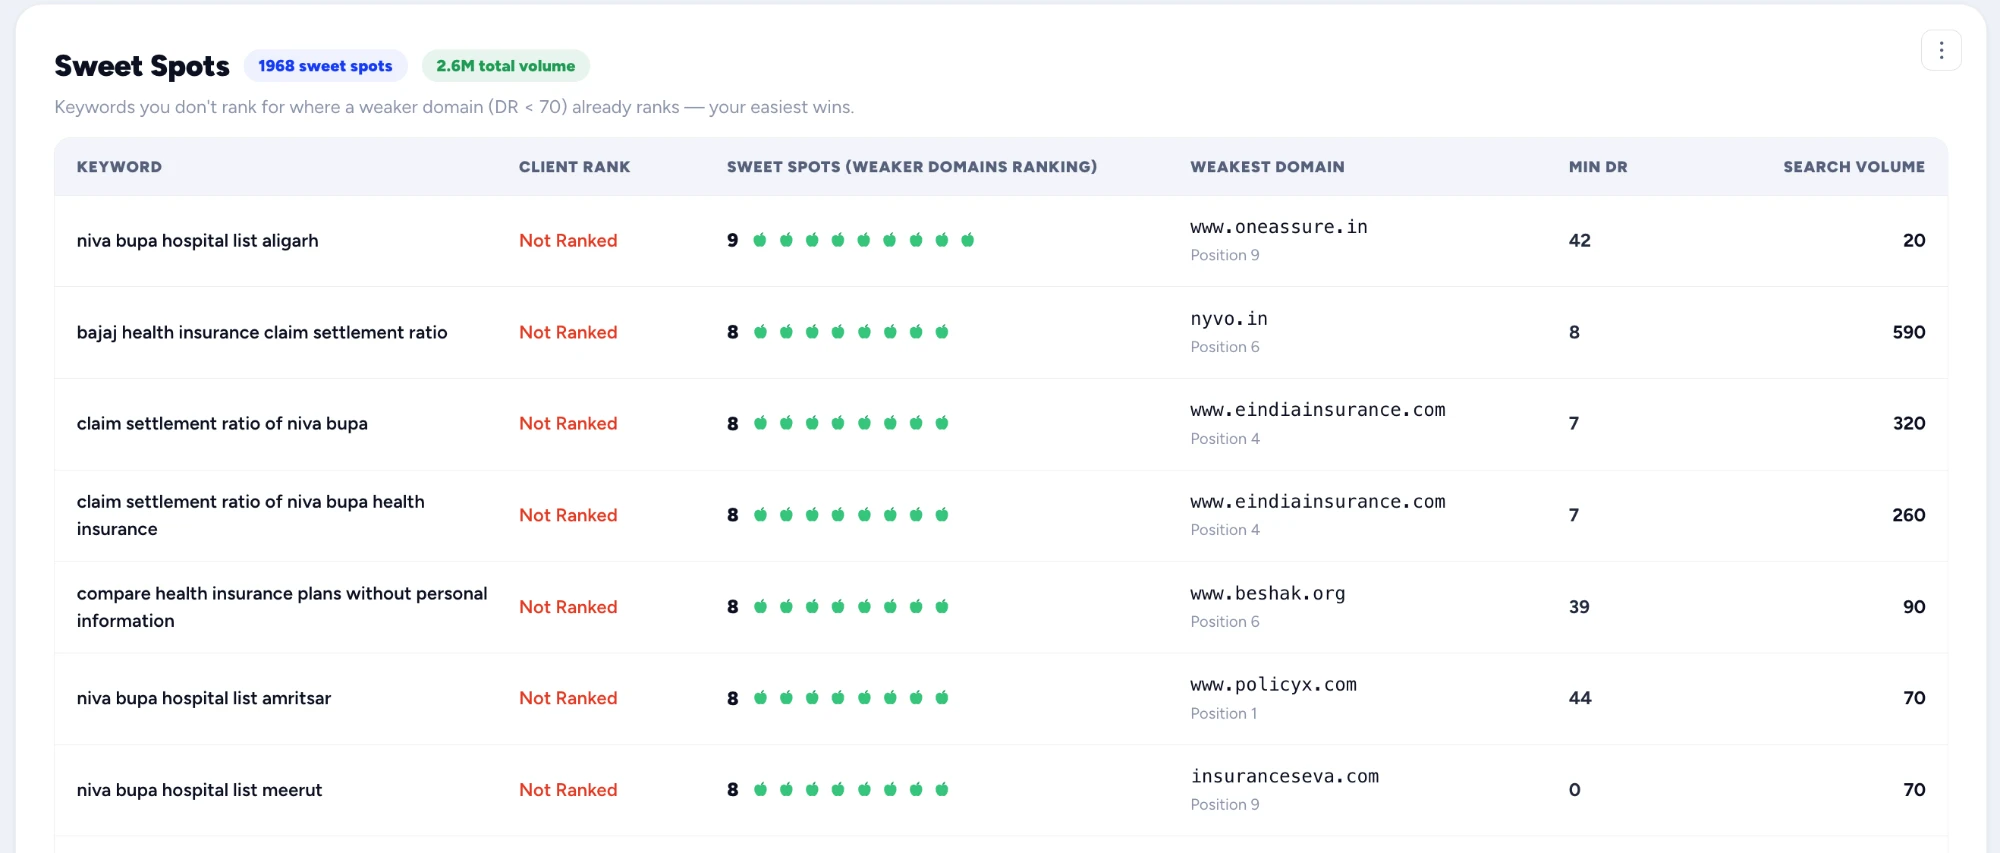The height and width of the screenshot is (853, 2000).
Task: Click the sweet spot count 9 for aligarh
Action: 733,241
